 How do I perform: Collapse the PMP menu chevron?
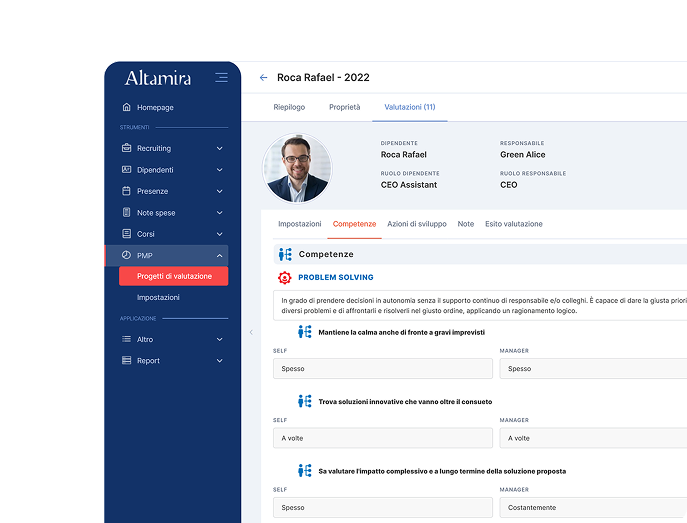(x=219, y=255)
